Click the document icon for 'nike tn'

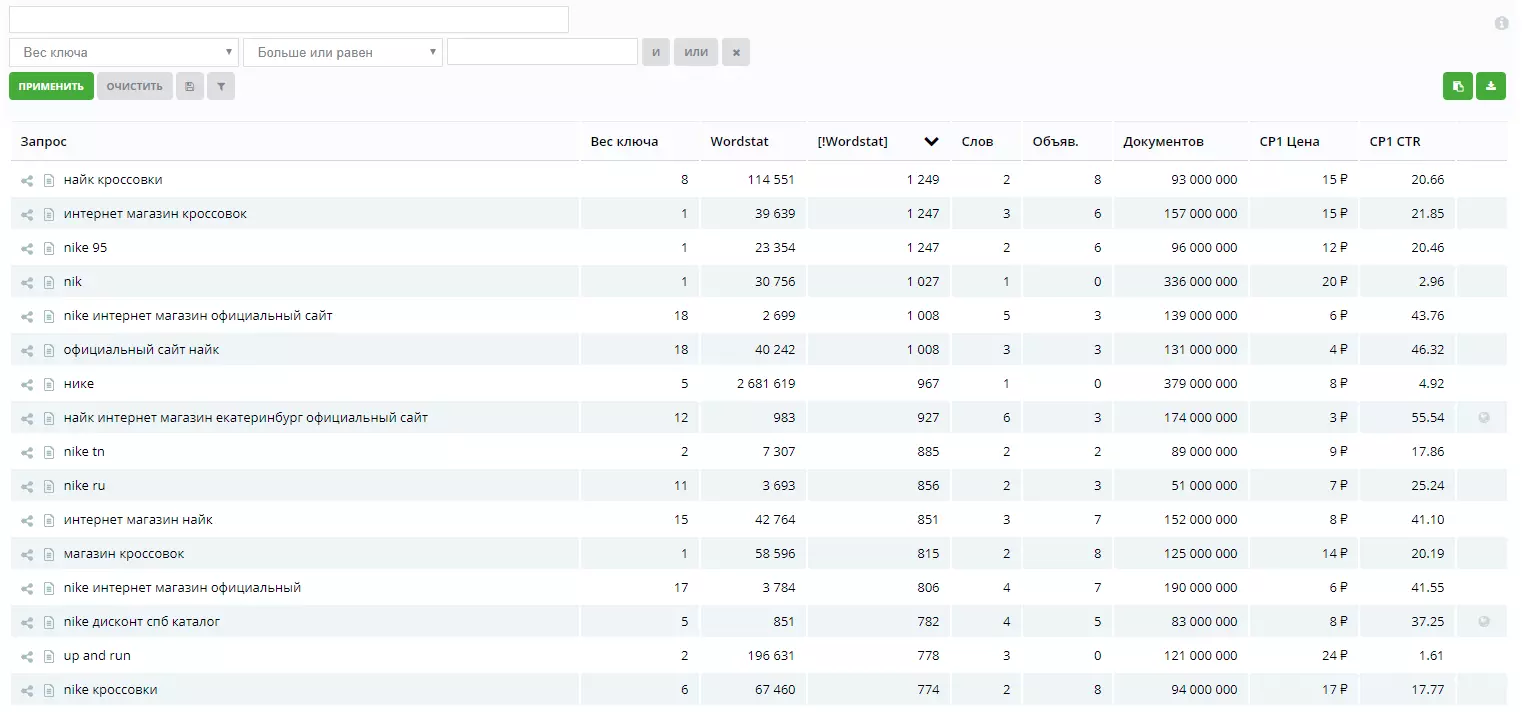pyautogui.click(x=48, y=452)
